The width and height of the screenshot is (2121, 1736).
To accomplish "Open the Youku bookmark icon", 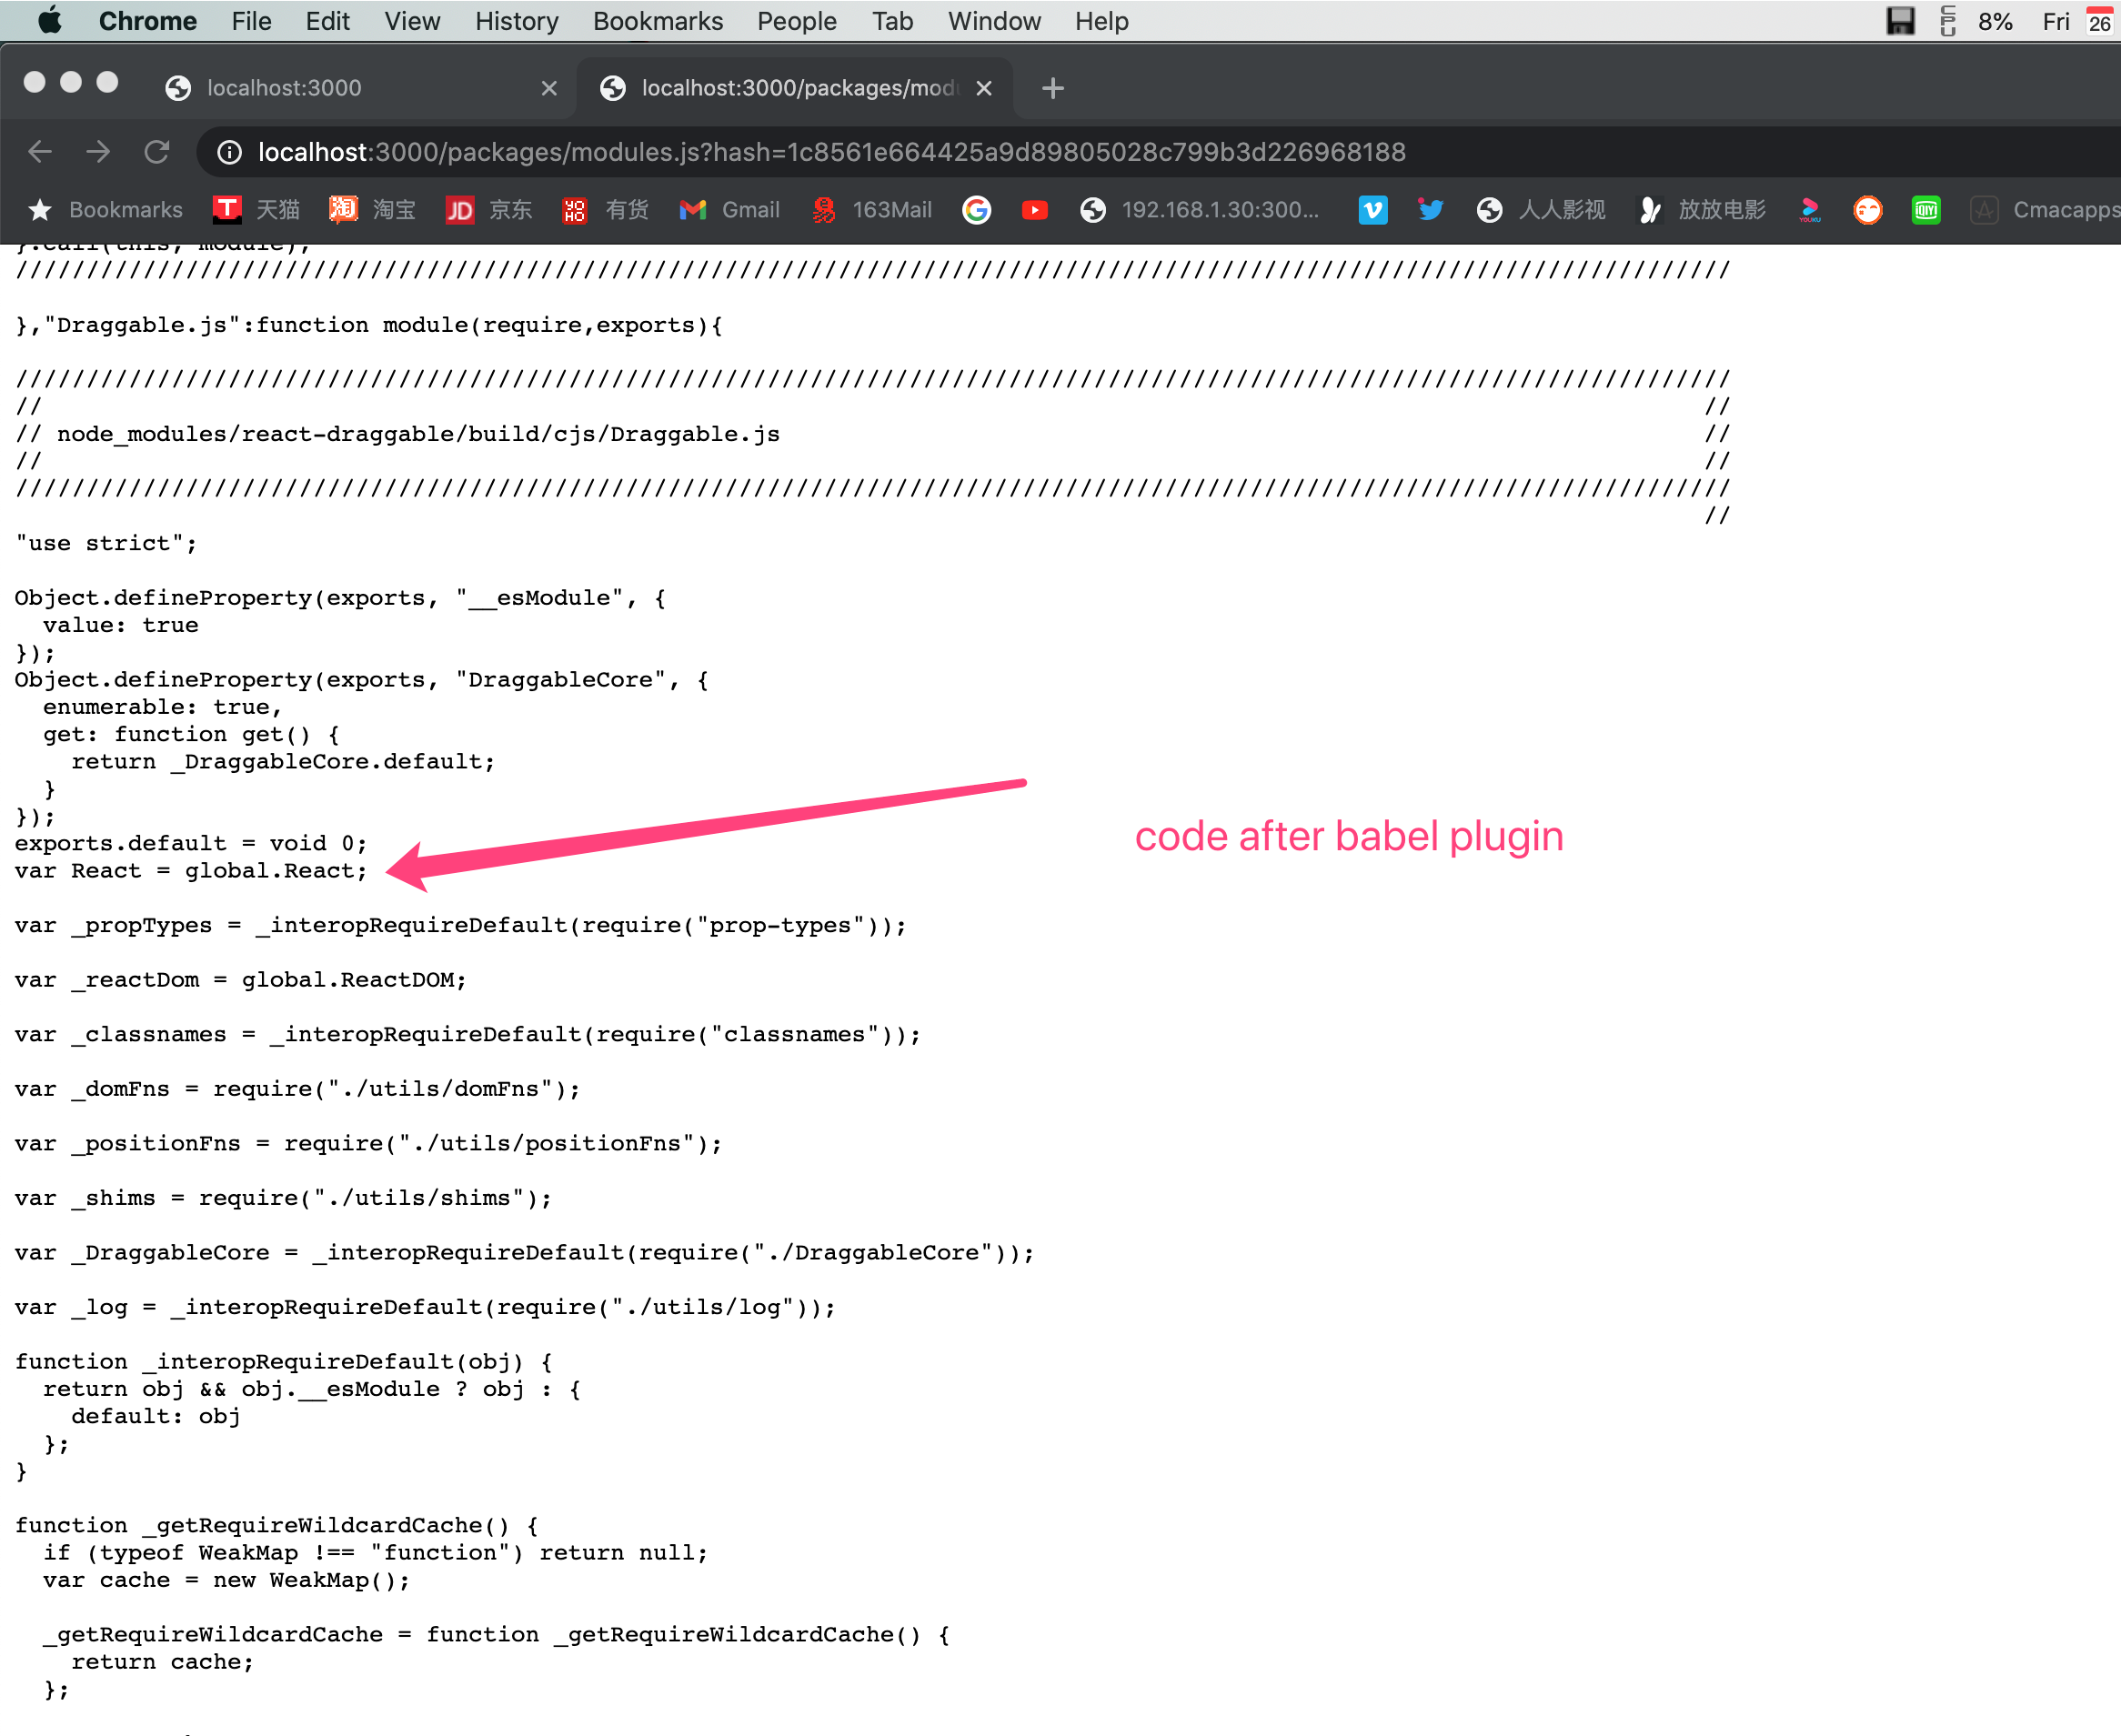I will point(1810,210).
